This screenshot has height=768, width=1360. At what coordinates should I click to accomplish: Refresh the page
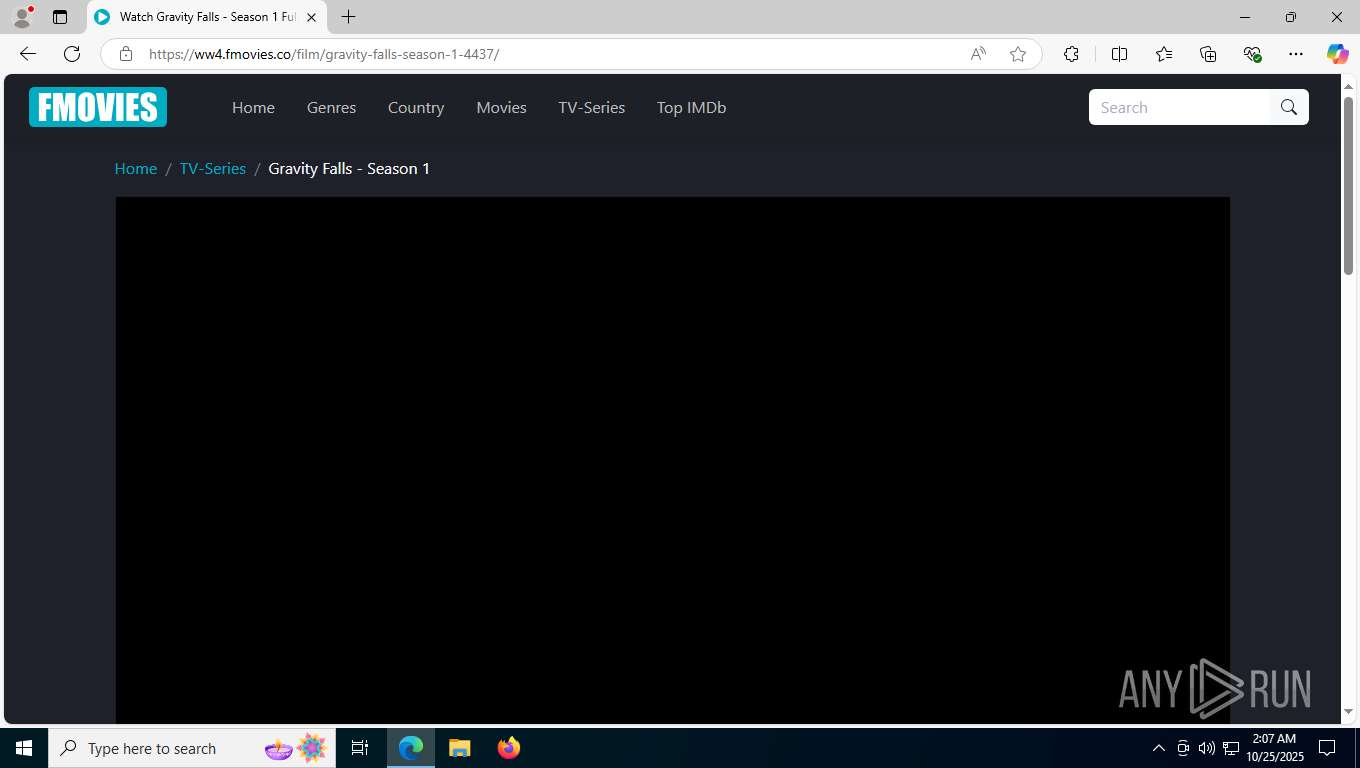(72, 54)
